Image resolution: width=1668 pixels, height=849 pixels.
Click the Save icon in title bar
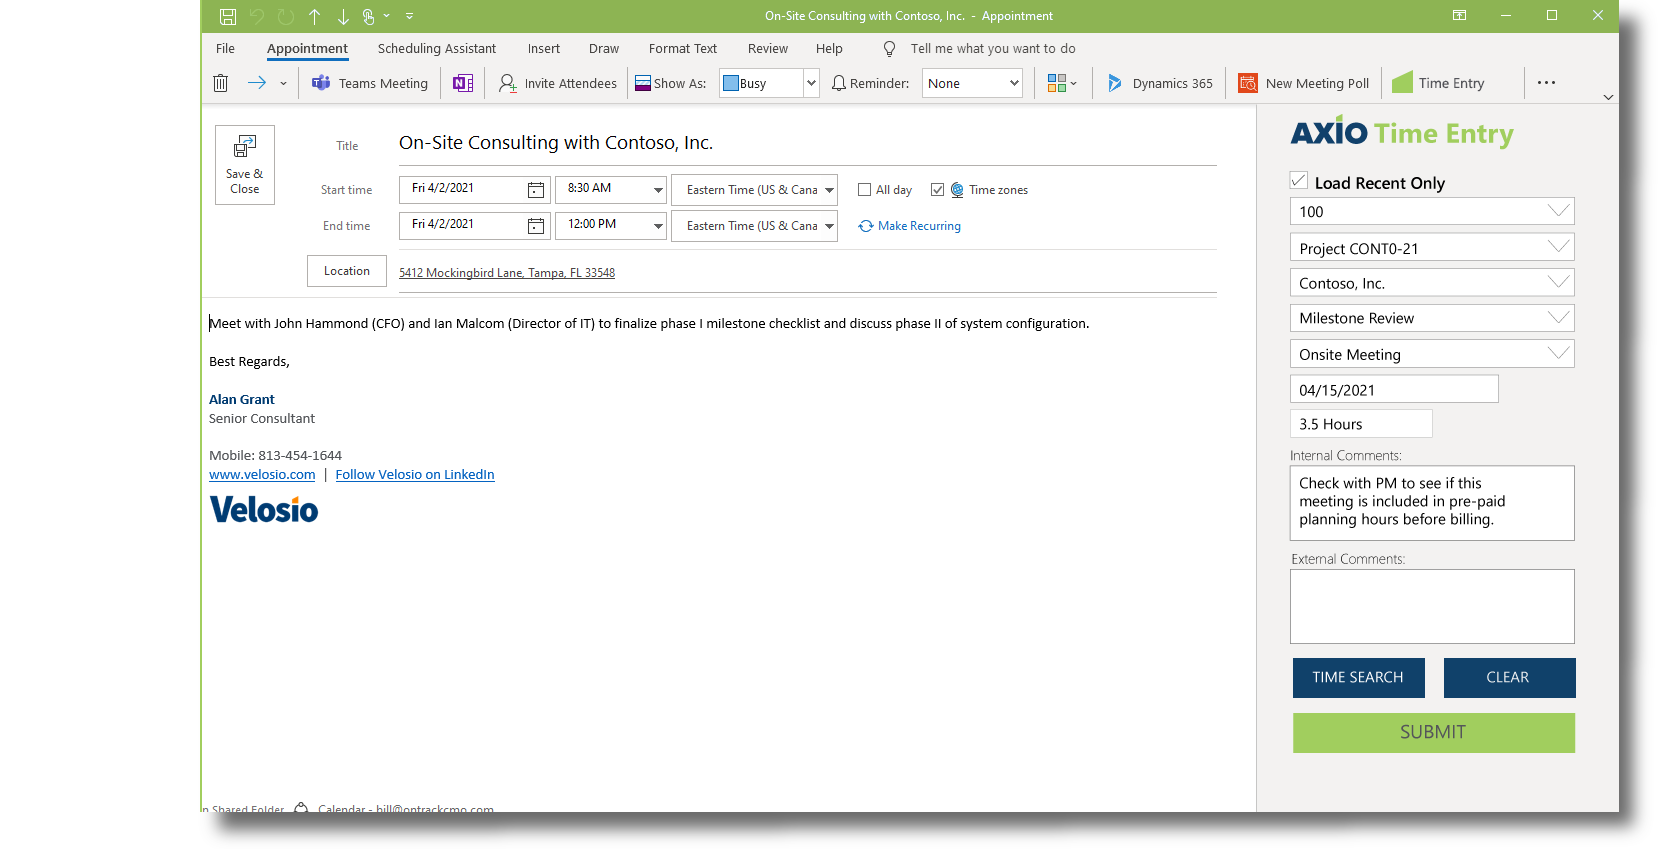coord(228,16)
